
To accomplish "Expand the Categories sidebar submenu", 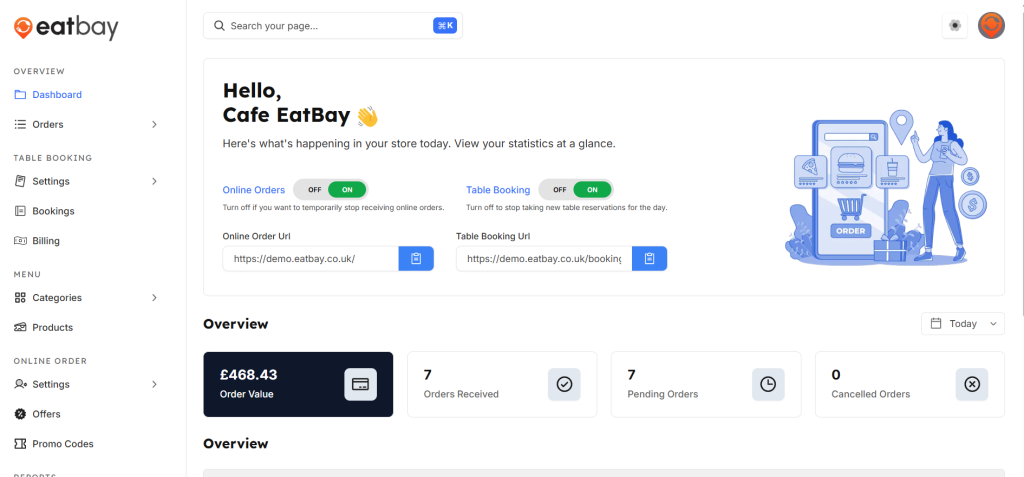I will tap(154, 298).
